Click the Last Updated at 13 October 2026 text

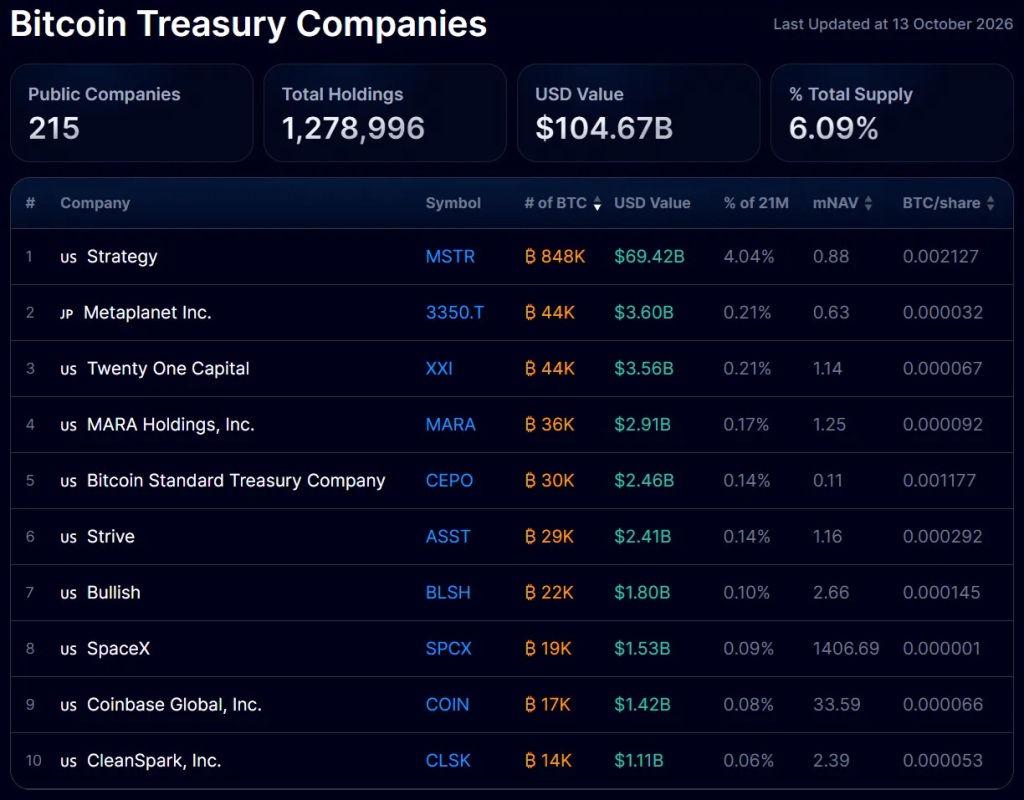pyautogui.click(x=893, y=24)
